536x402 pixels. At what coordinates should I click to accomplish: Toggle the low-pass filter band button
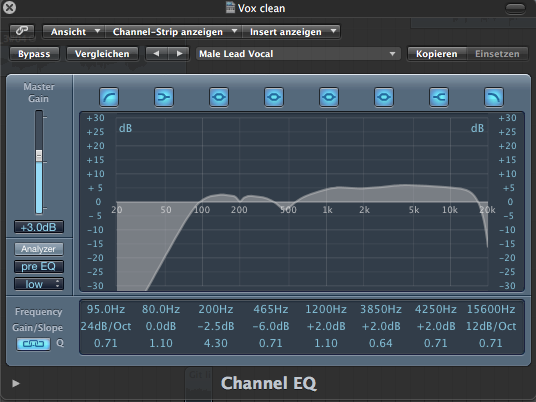click(494, 97)
